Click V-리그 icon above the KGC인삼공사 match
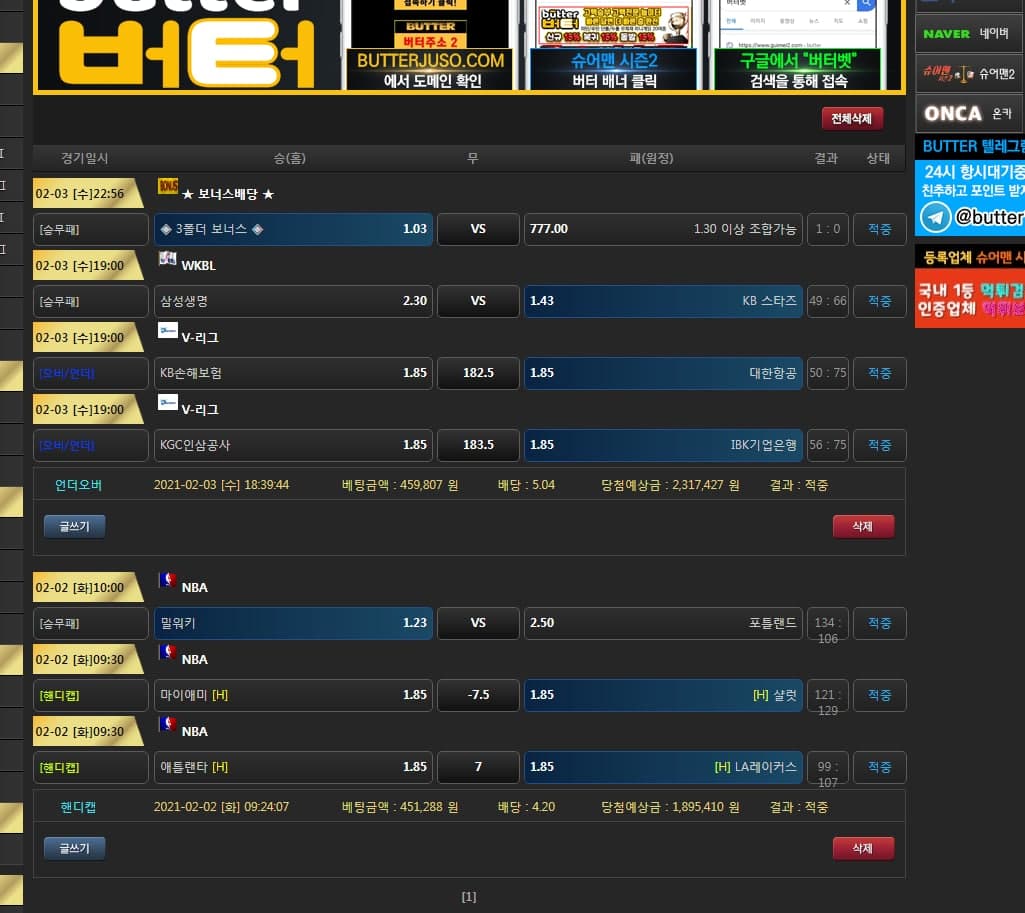This screenshot has width=1025, height=913. point(168,402)
